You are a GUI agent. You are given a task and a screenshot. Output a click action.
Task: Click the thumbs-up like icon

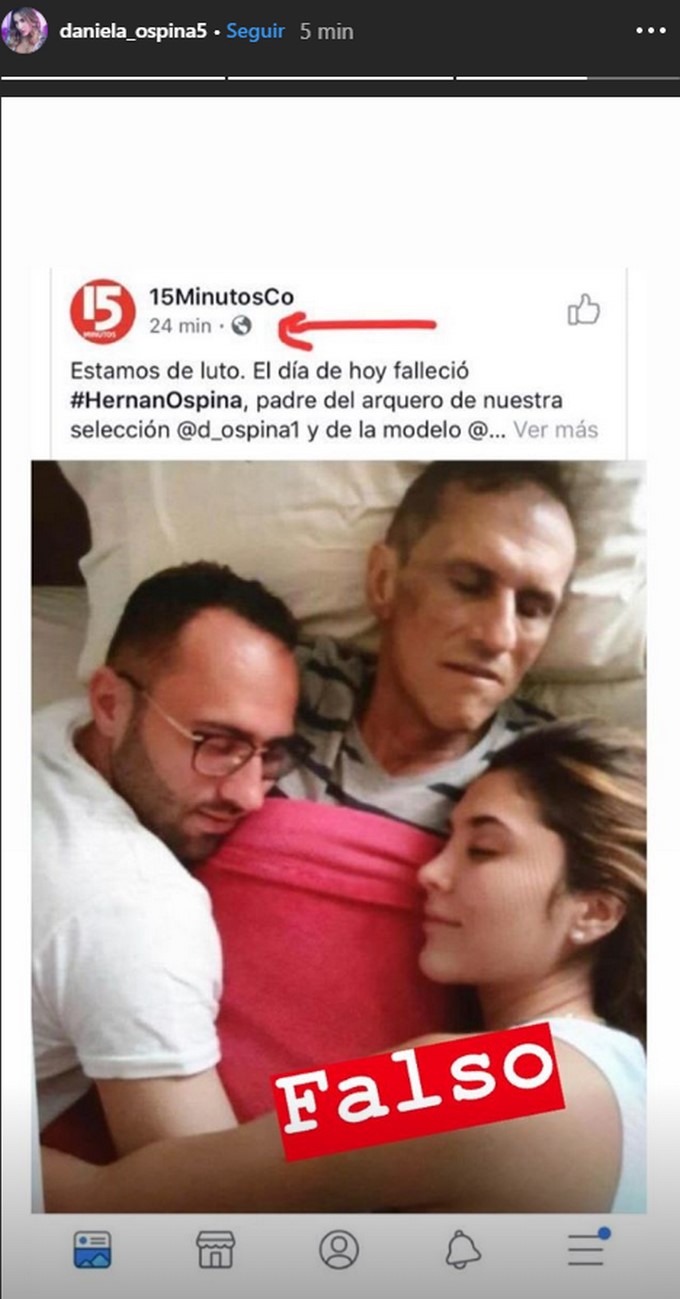point(584,310)
